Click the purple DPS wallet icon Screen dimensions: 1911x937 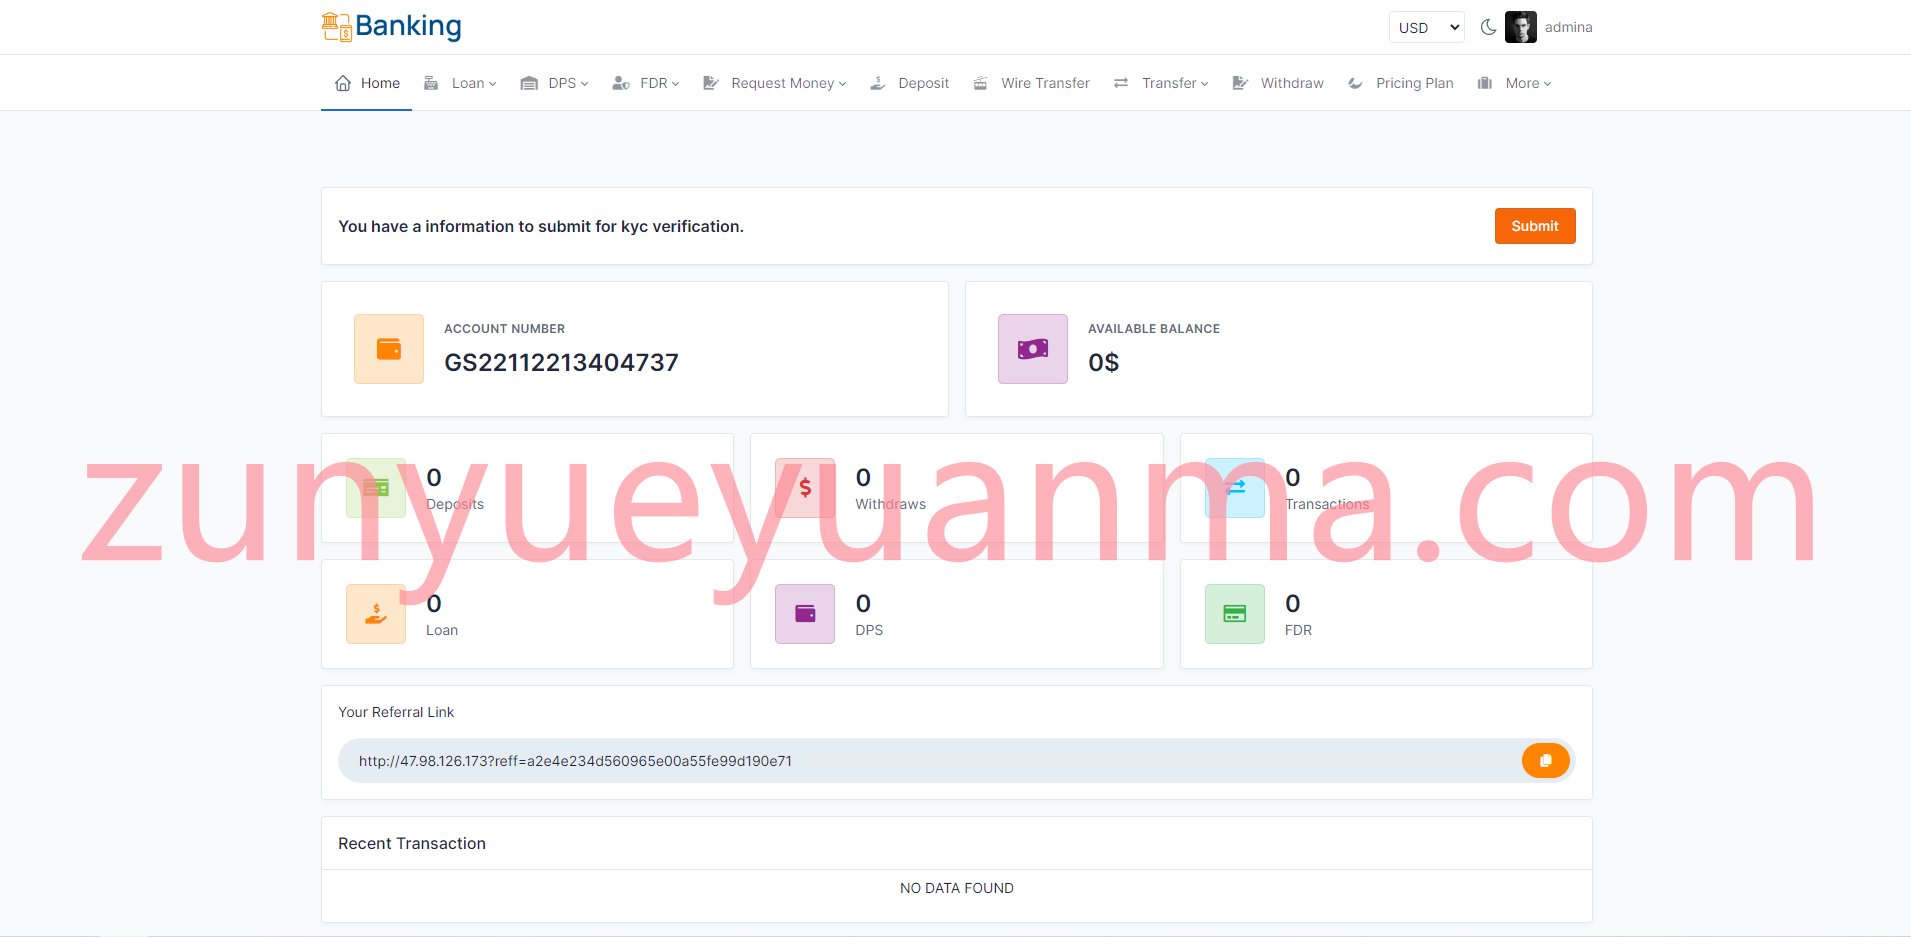(805, 614)
